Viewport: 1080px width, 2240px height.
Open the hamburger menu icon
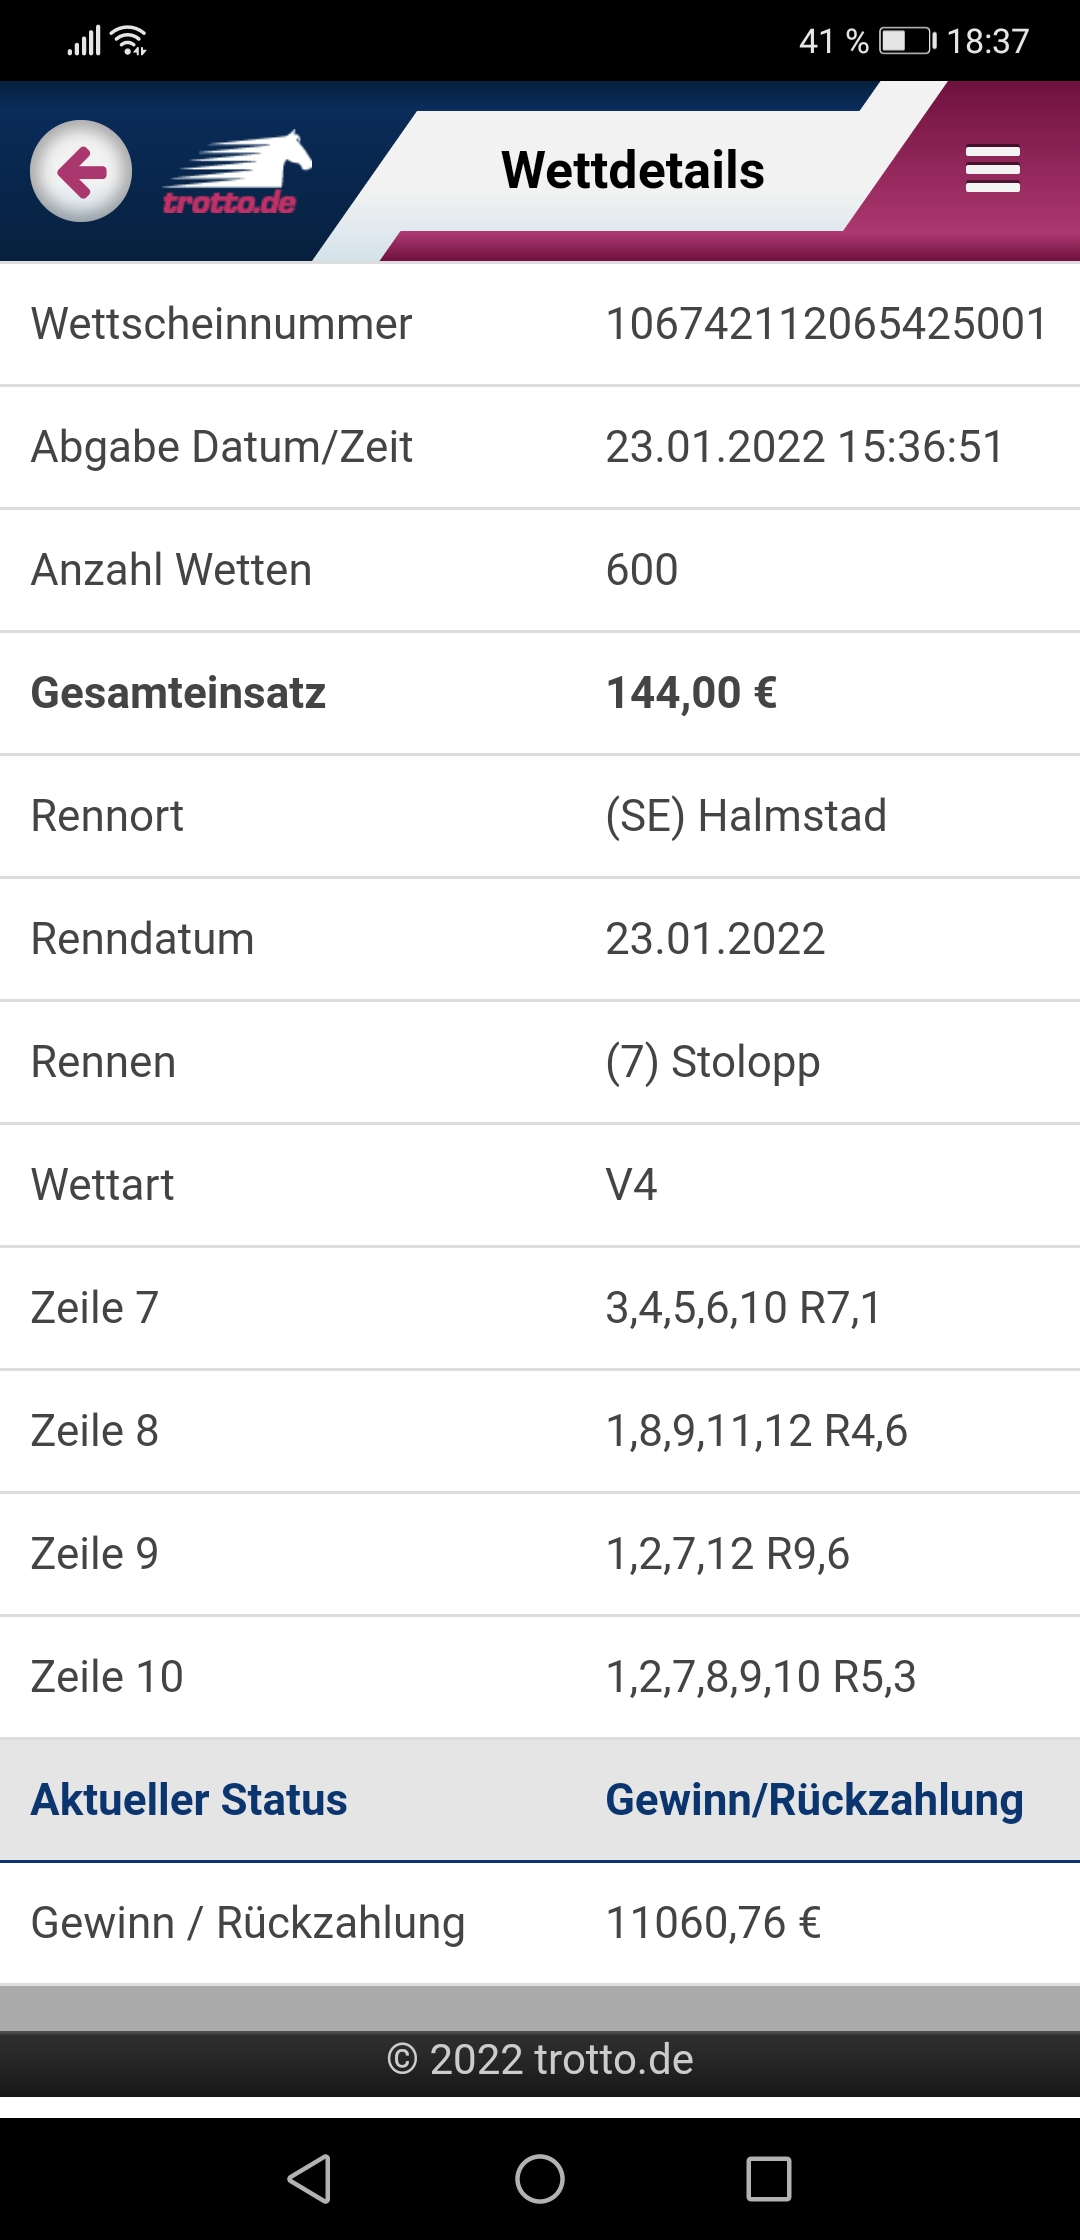tap(992, 169)
